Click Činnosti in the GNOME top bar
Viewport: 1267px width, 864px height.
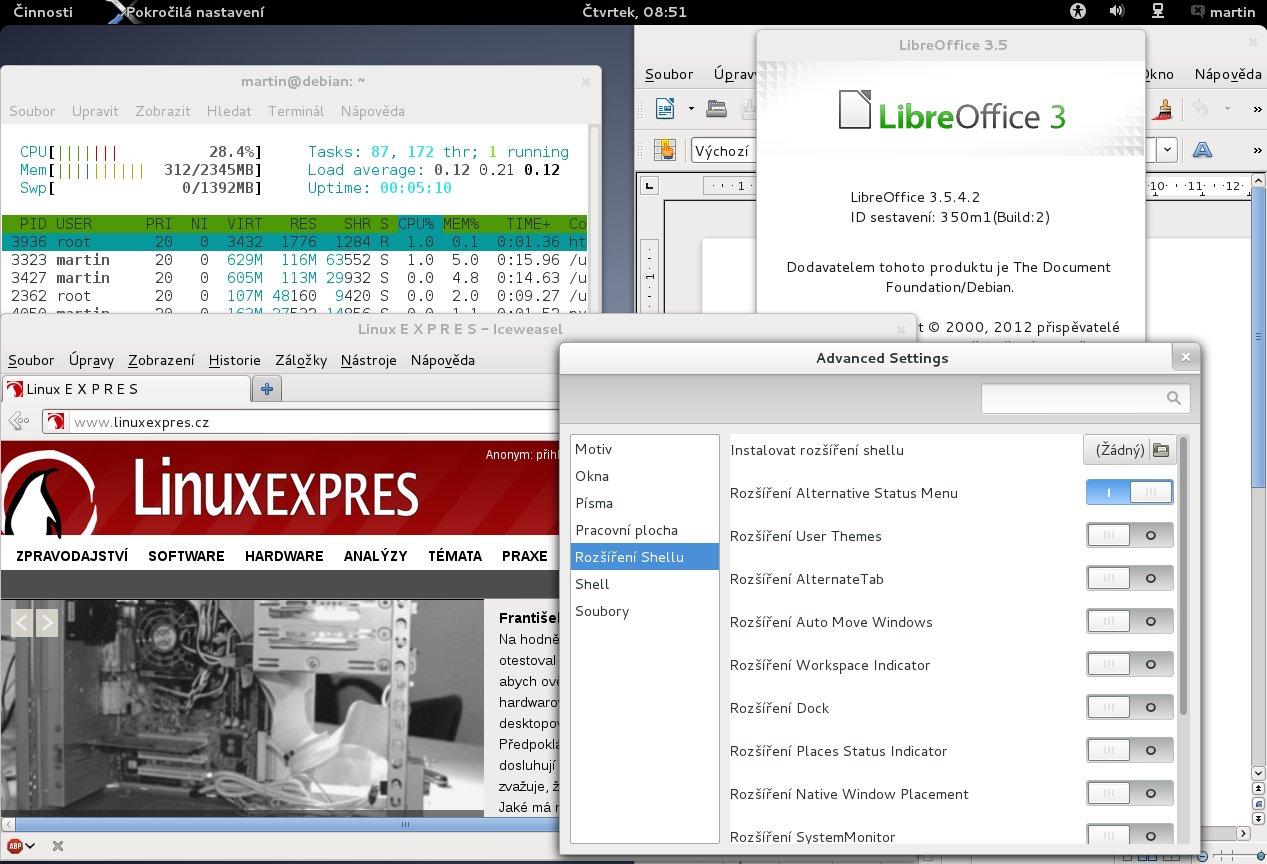pyautogui.click(x=42, y=12)
